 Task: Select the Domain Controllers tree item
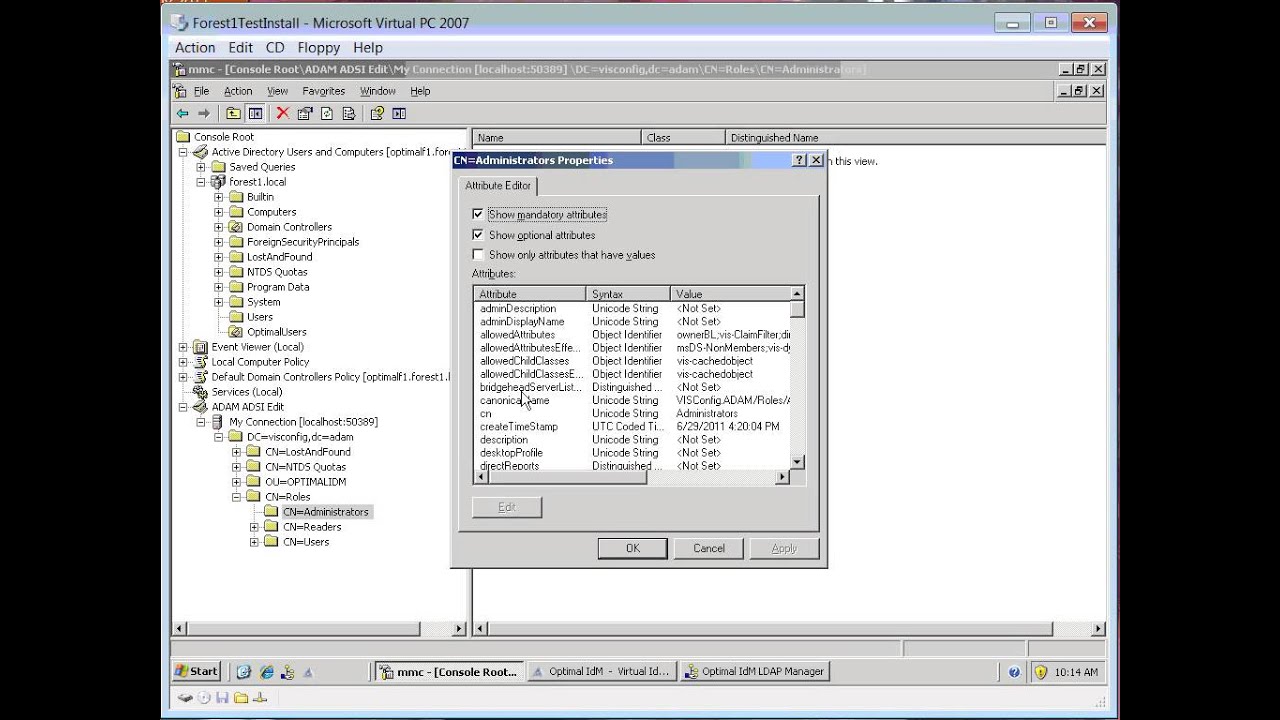[289, 227]
